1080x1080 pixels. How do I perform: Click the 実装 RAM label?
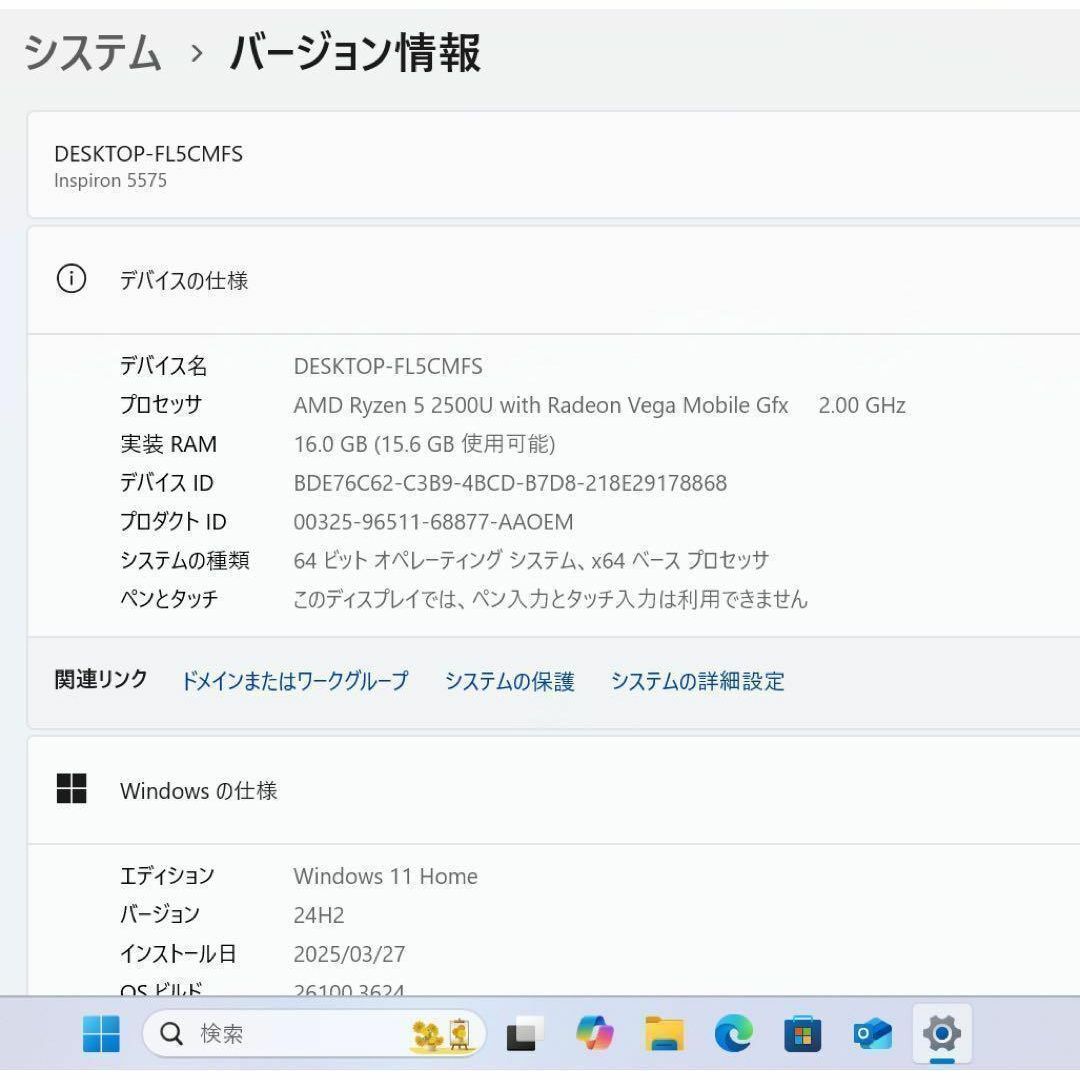168,444
